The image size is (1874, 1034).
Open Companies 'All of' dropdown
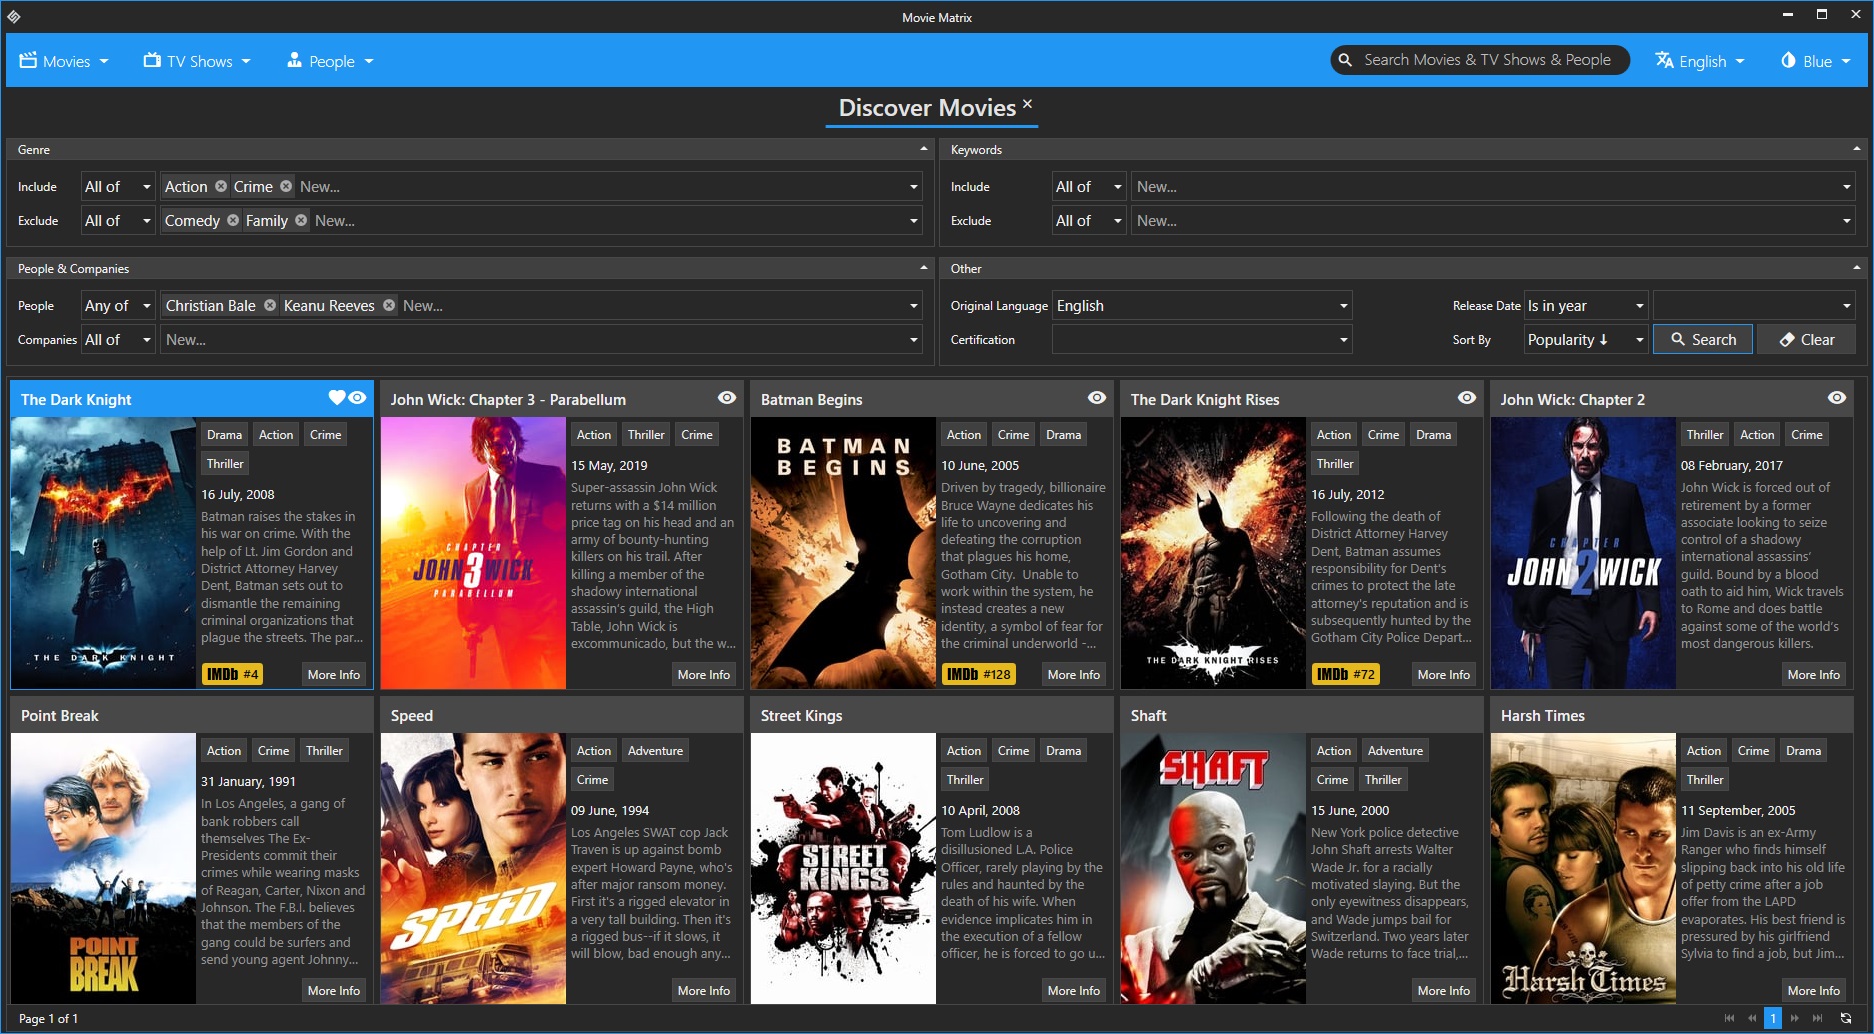click(x=118, y=339)
